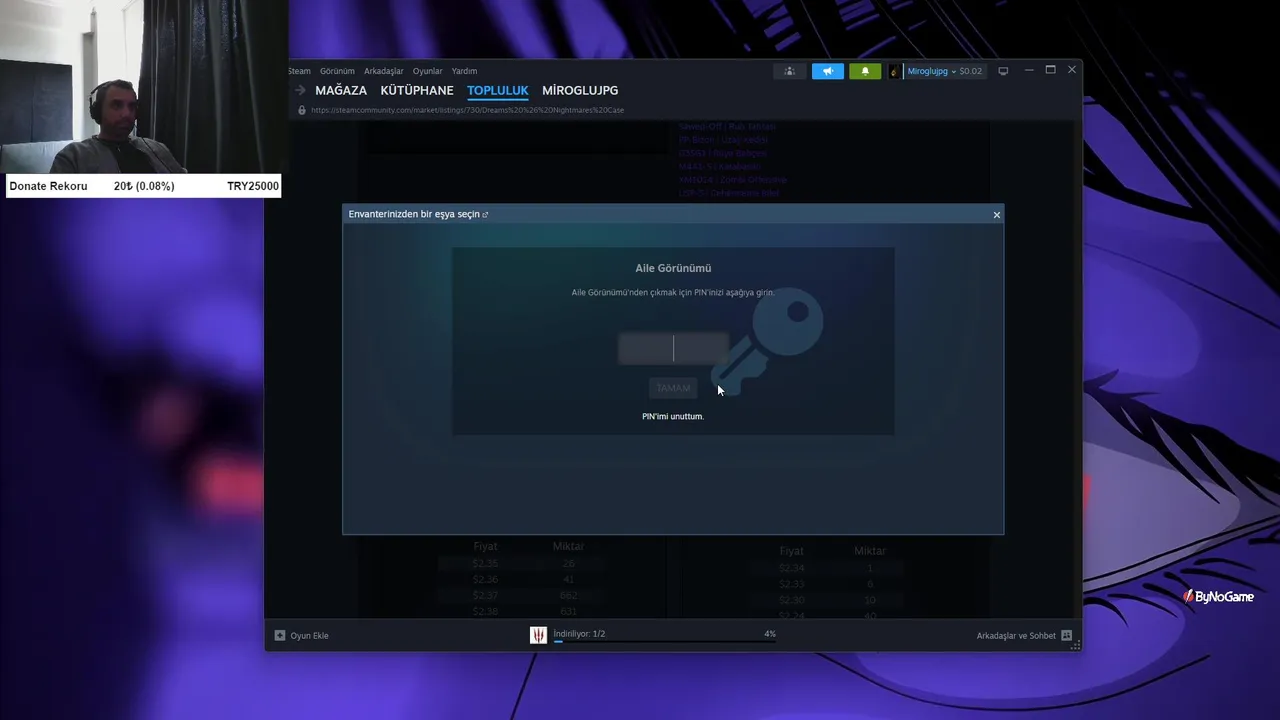Screen dimensions: 1280x720
Task: Click the downloading game's thumbnail icon
Action: tap(538, 635)
